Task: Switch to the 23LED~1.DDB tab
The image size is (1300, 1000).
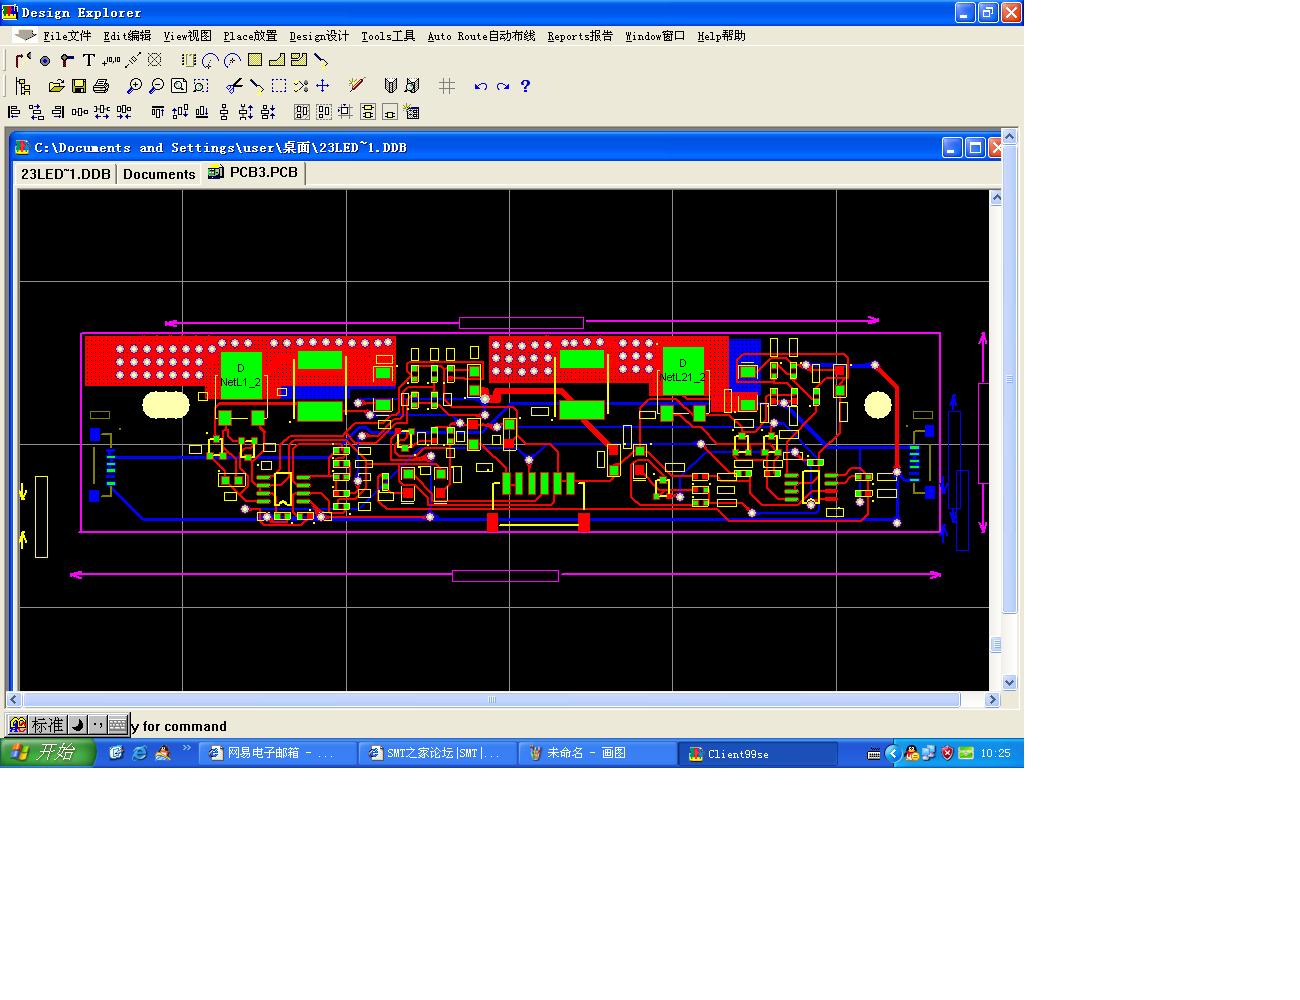Action: 66,174
